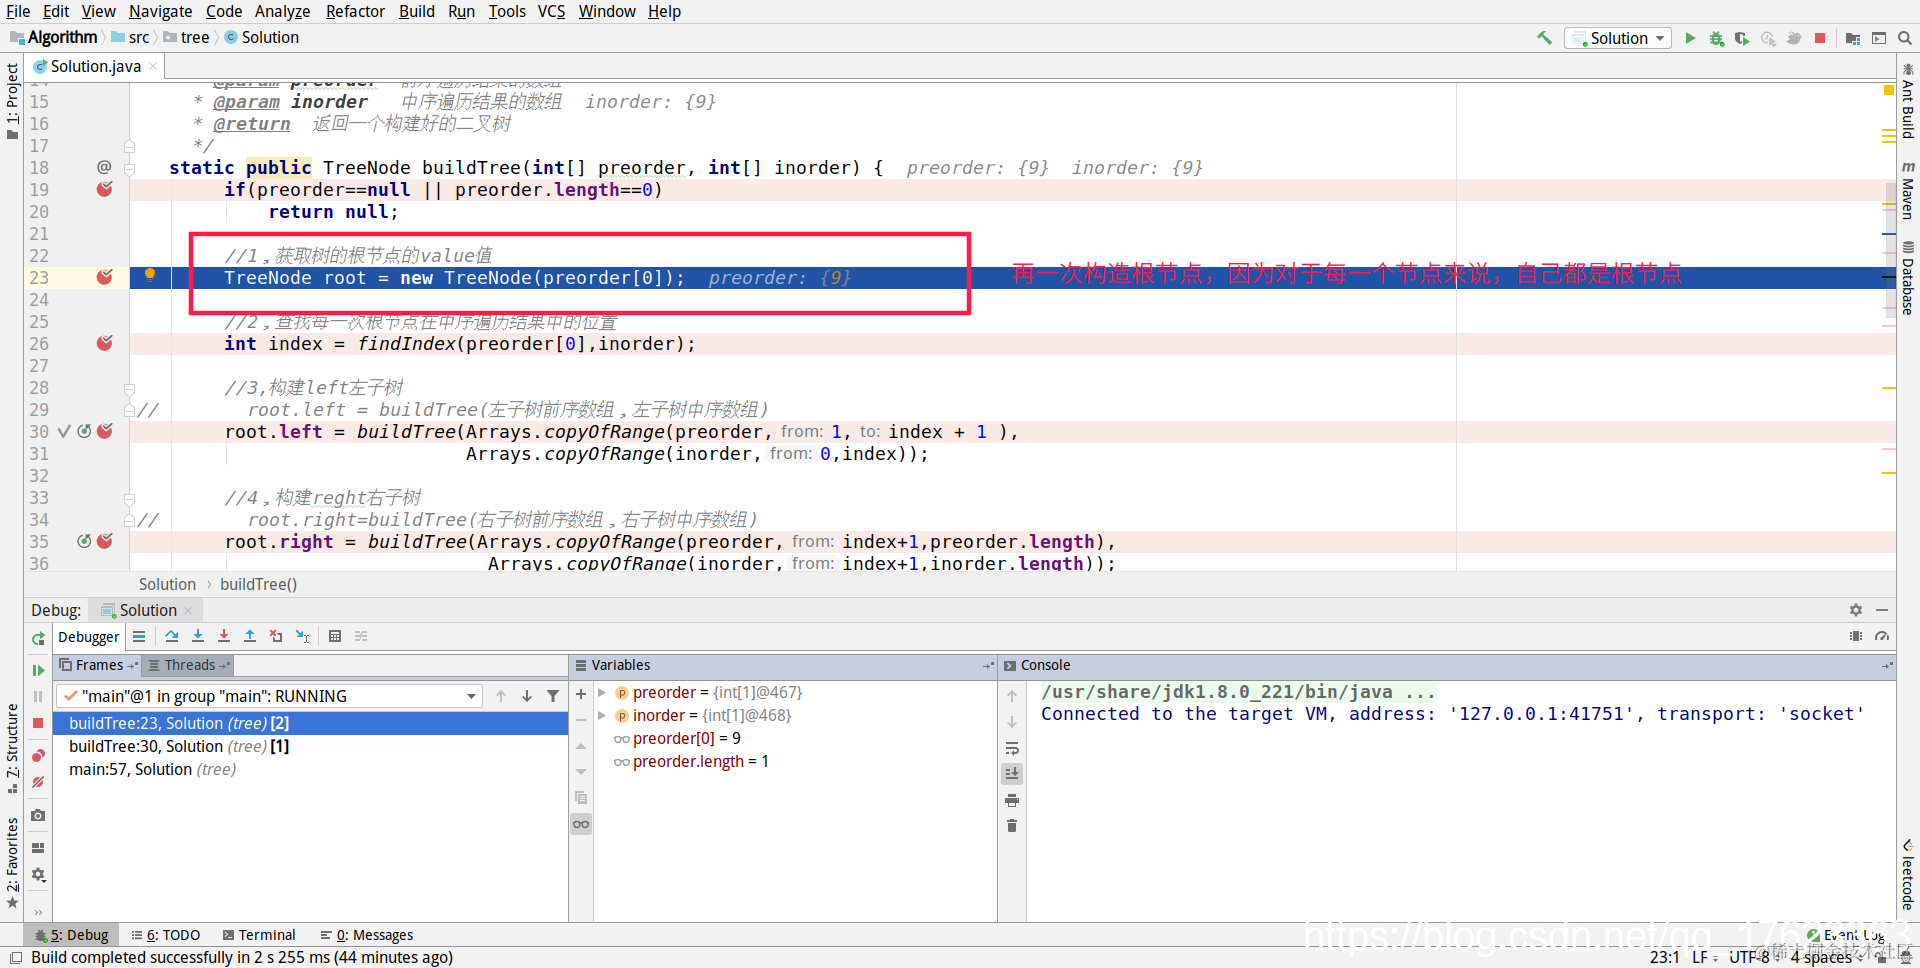Toggle soft-wrap in console

(x=1012, y=748)
